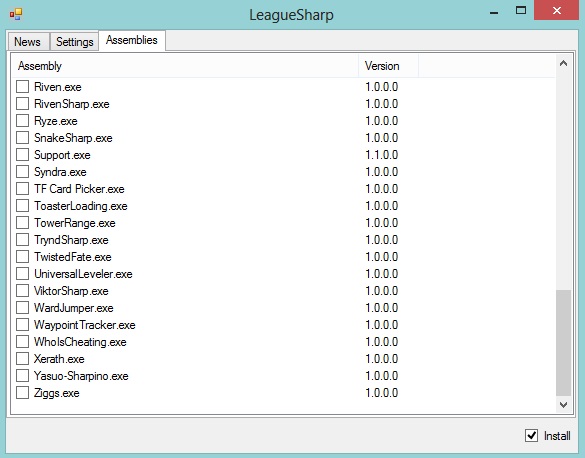This screenshot has height=458, width=585.
Task: Select the ToasterLoading.exe name
Action: [81, 206]
